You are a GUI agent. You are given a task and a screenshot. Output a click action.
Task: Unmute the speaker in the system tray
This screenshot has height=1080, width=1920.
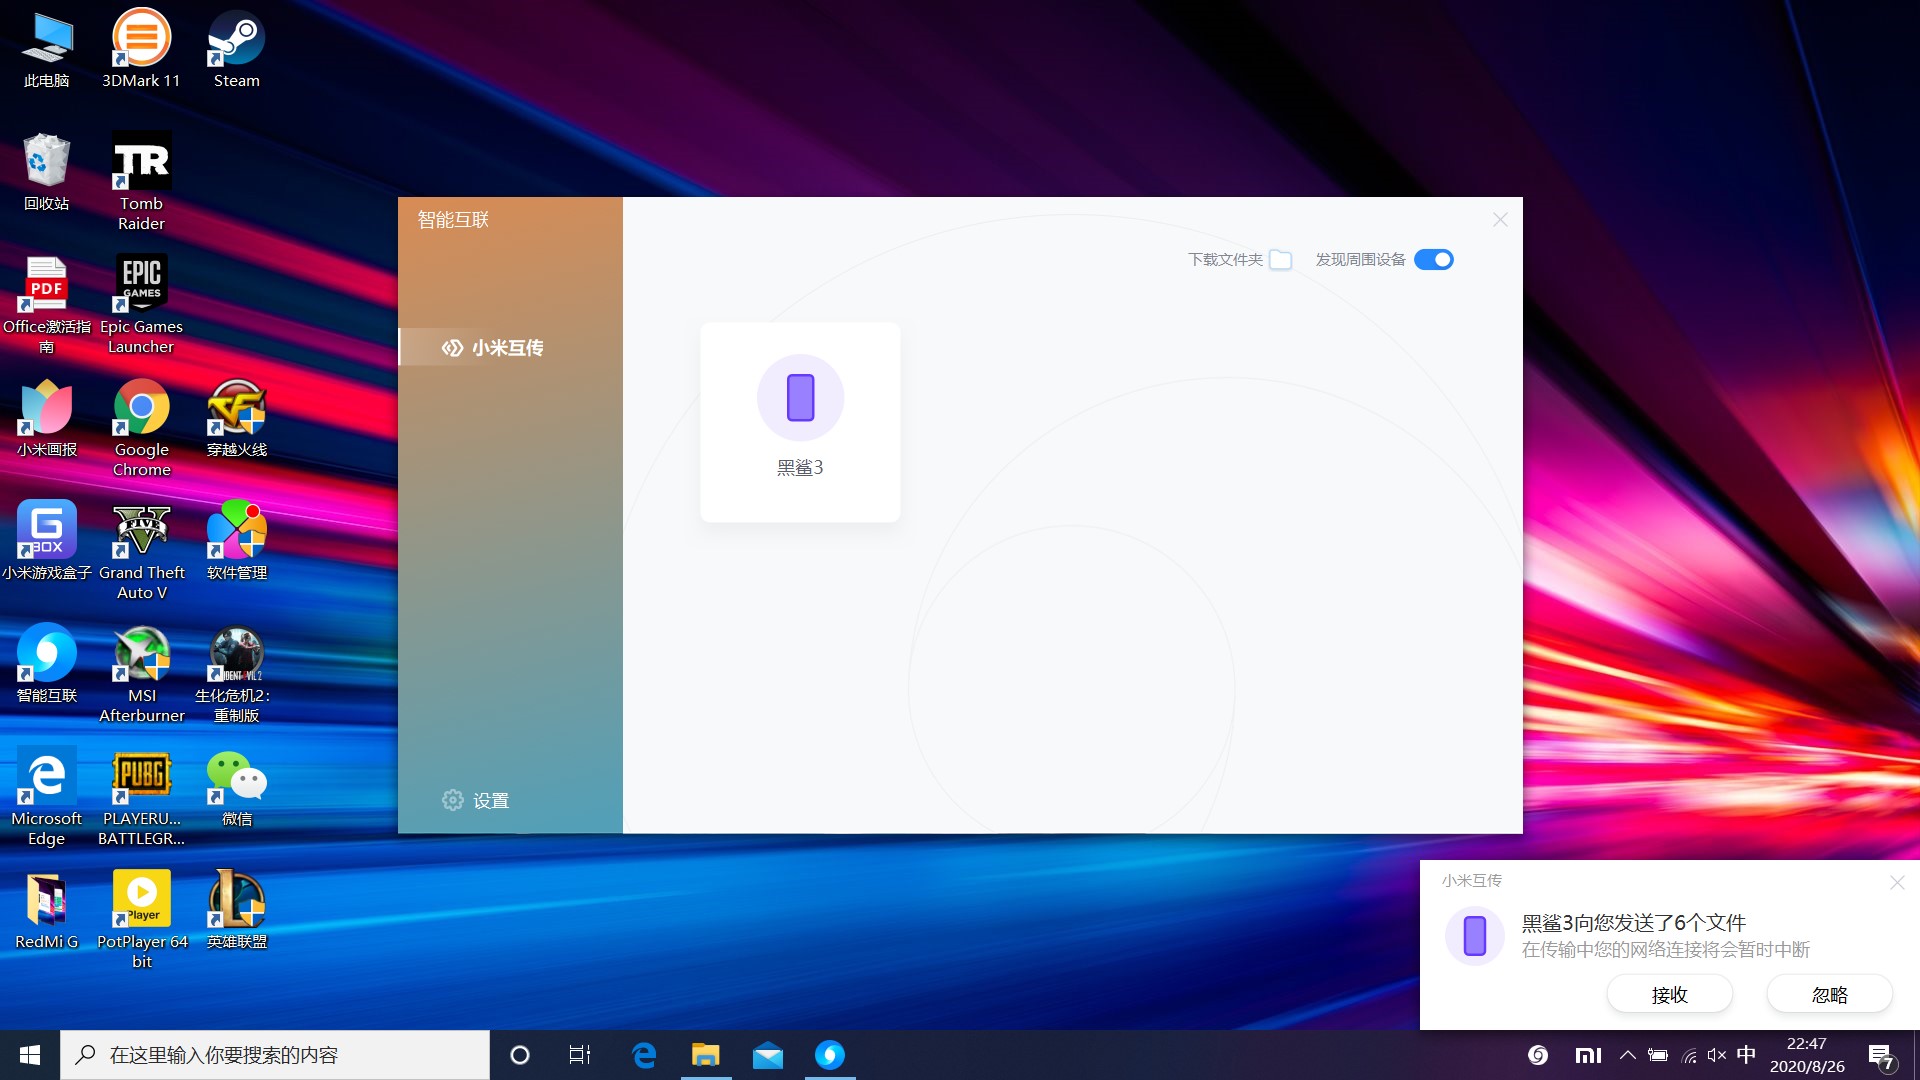coord(1717,1054)
